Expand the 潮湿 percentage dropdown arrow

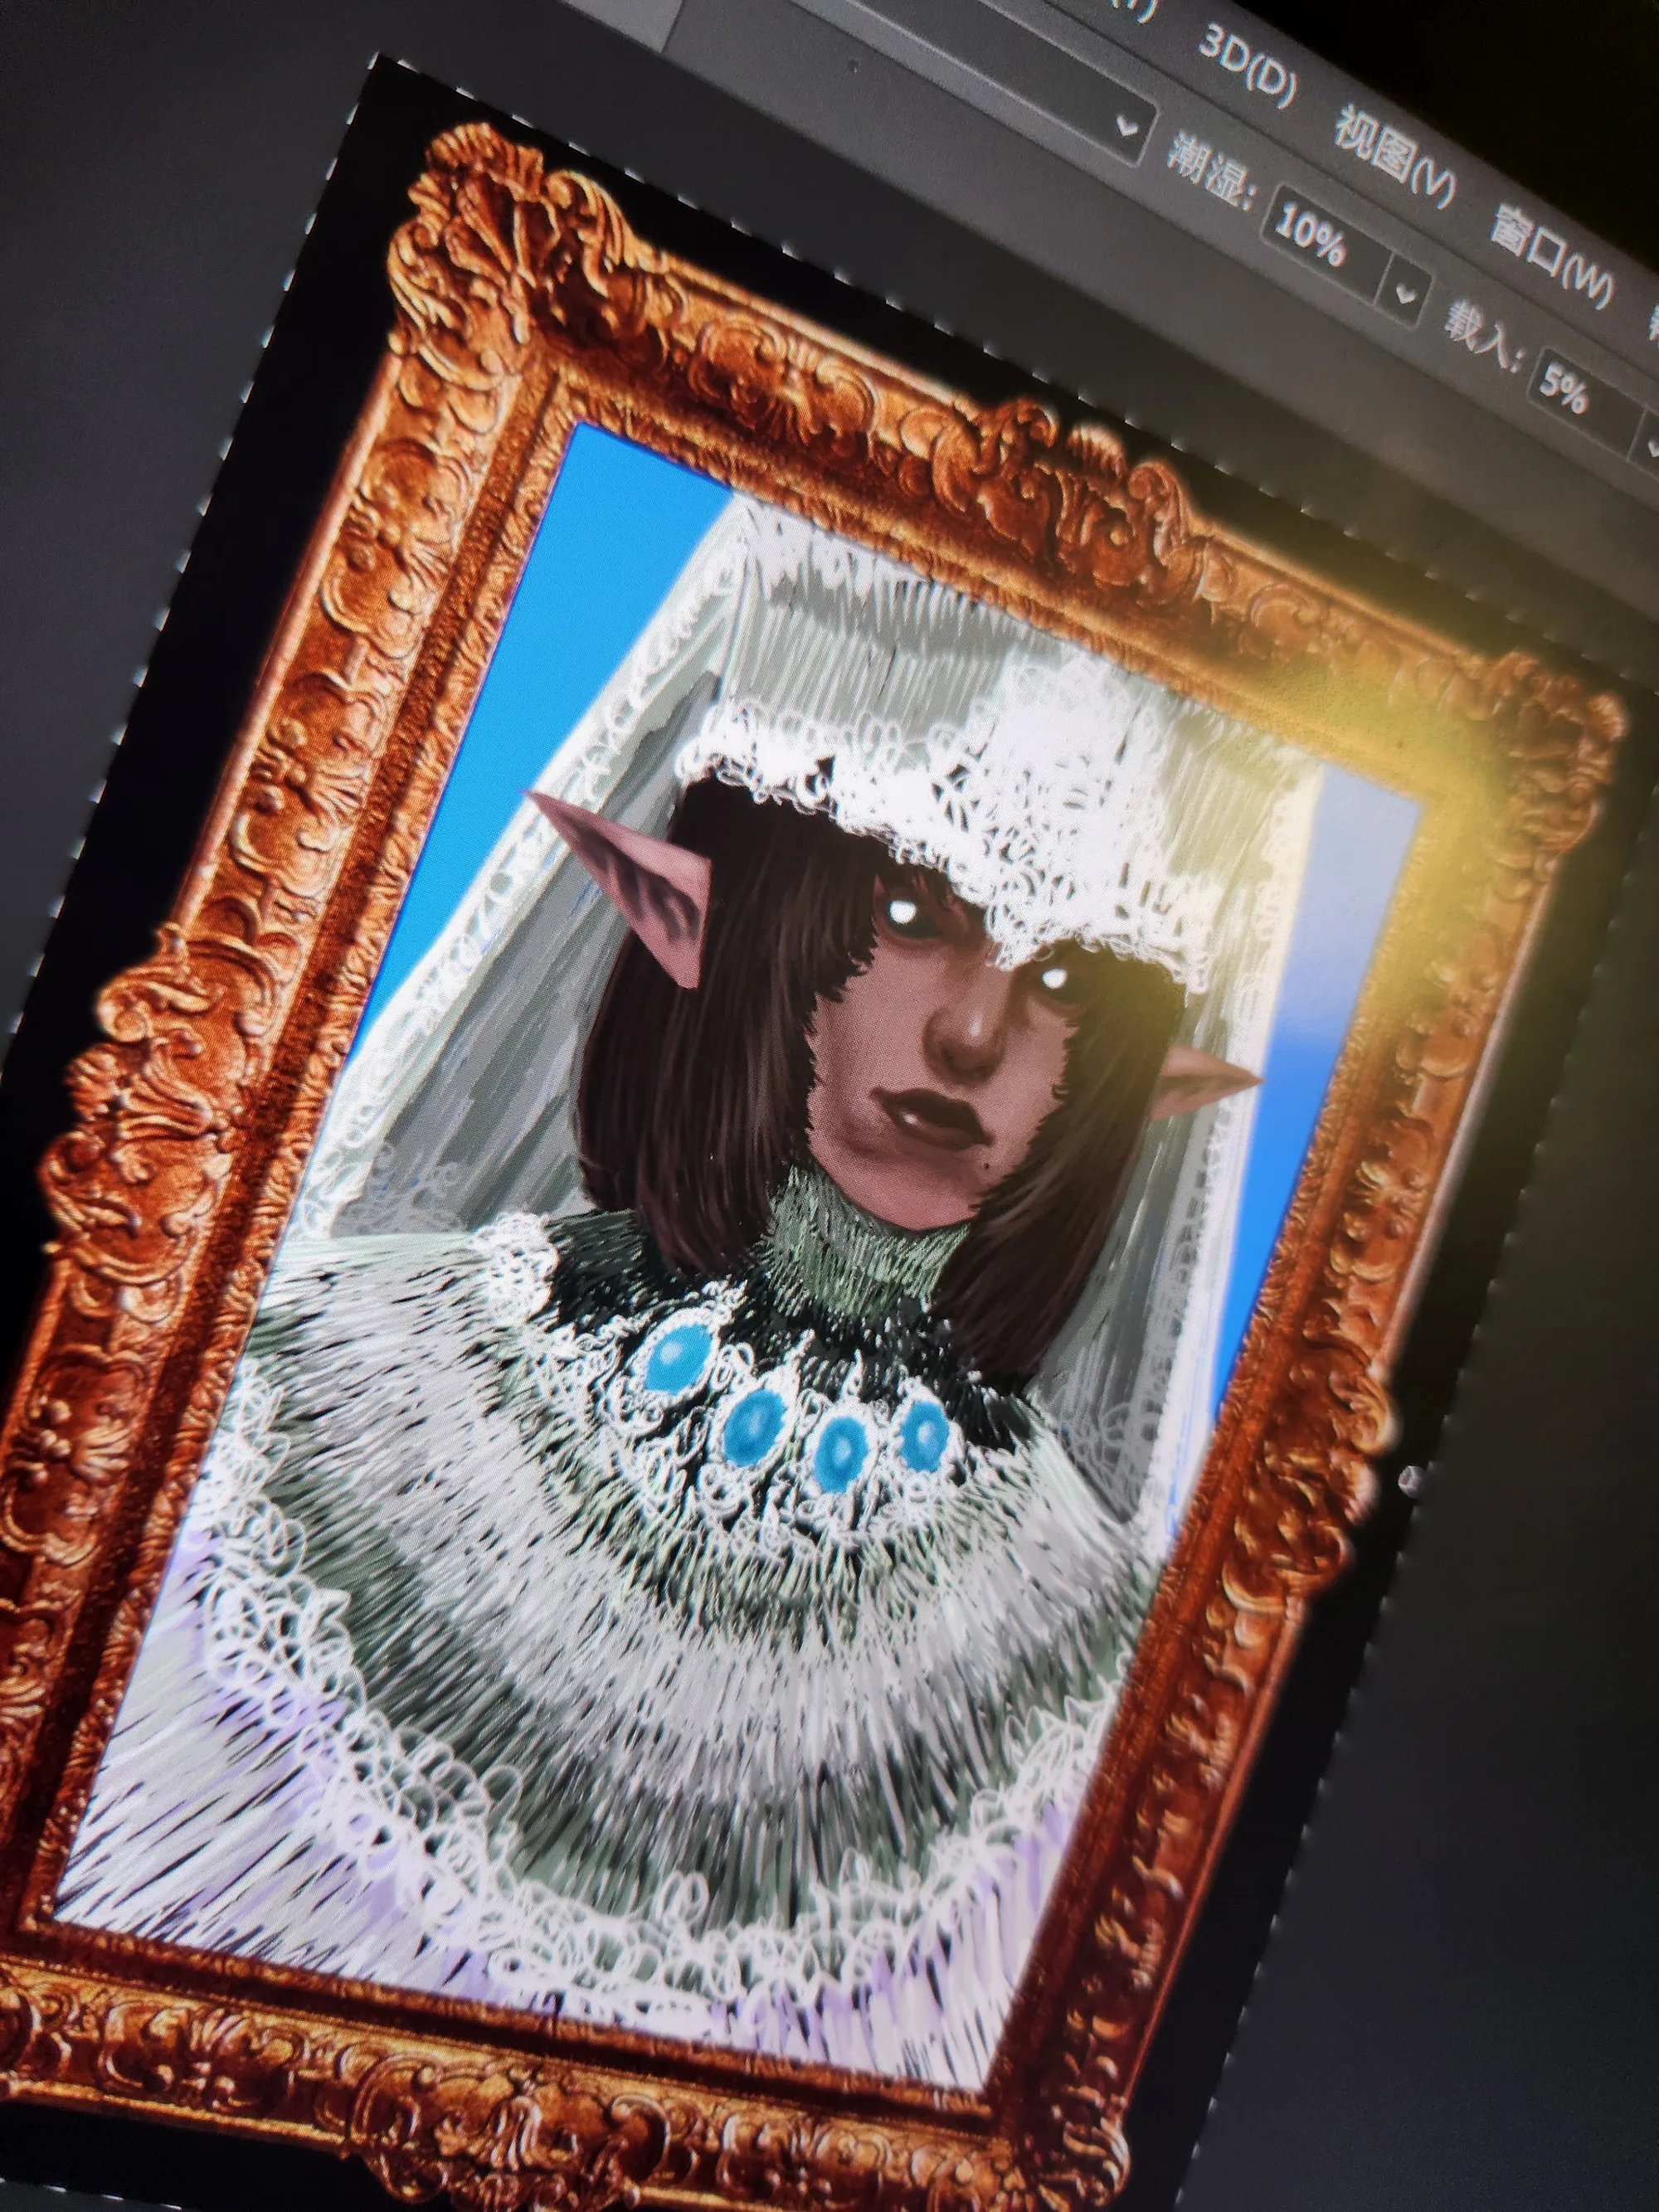click(1406, 295)
